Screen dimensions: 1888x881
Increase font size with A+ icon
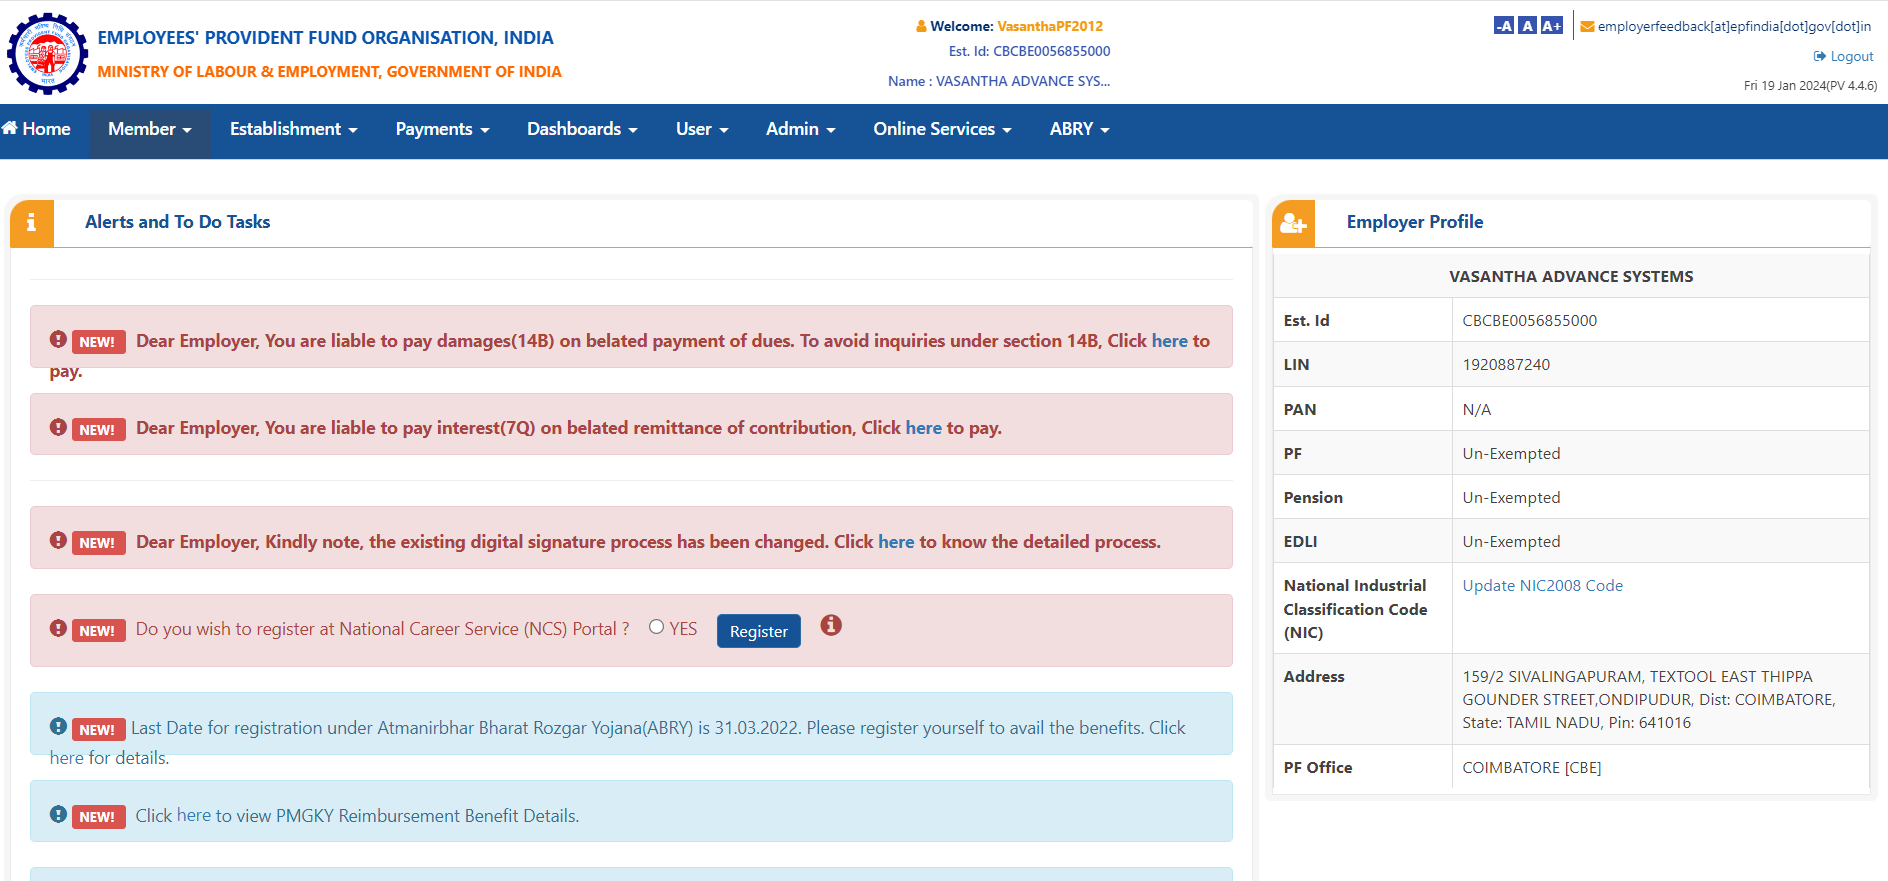click(x=1551, y=26)
